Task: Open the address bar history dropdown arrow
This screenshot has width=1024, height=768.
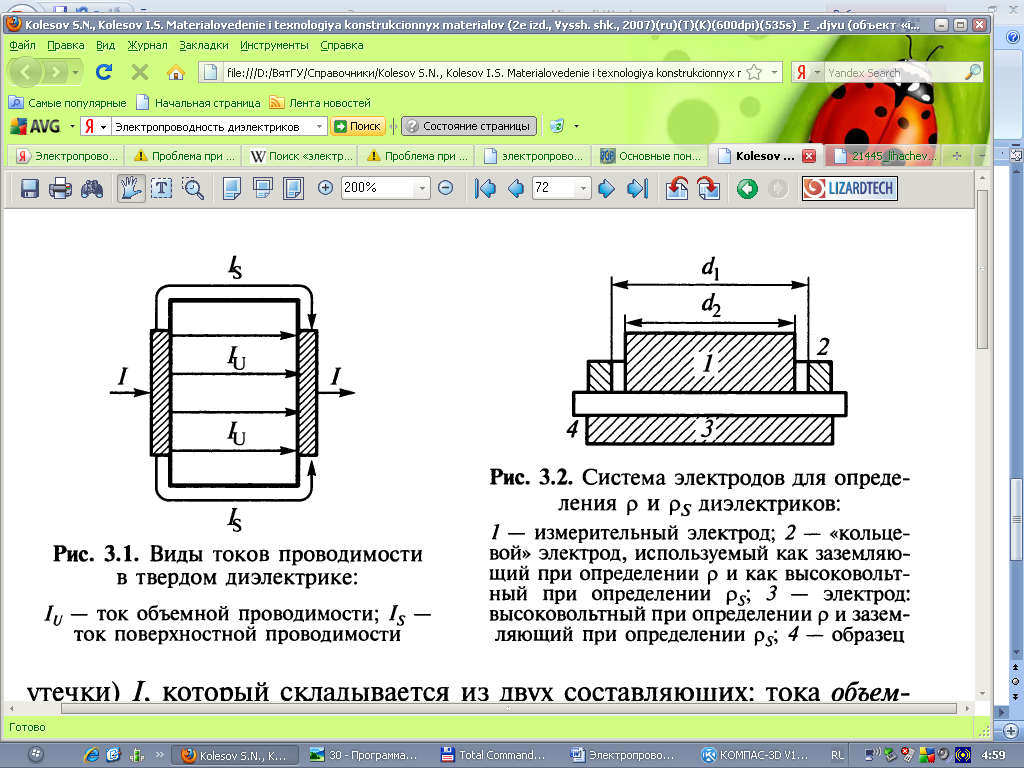Action: (x=774, y=72)
